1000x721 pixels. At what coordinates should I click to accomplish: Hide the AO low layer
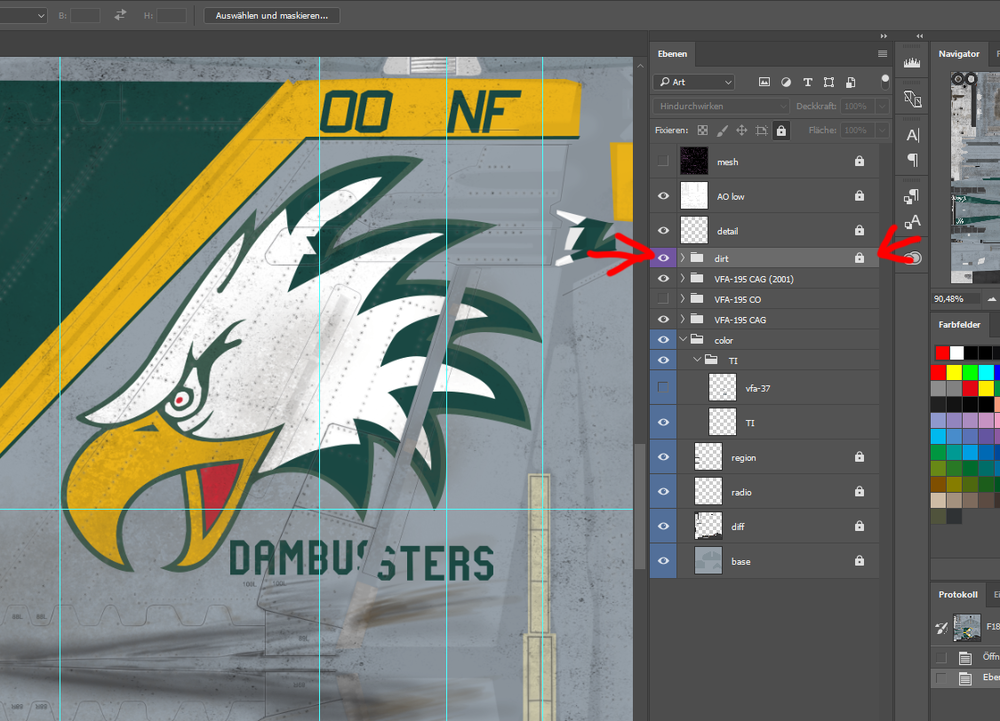pos(663,197)
